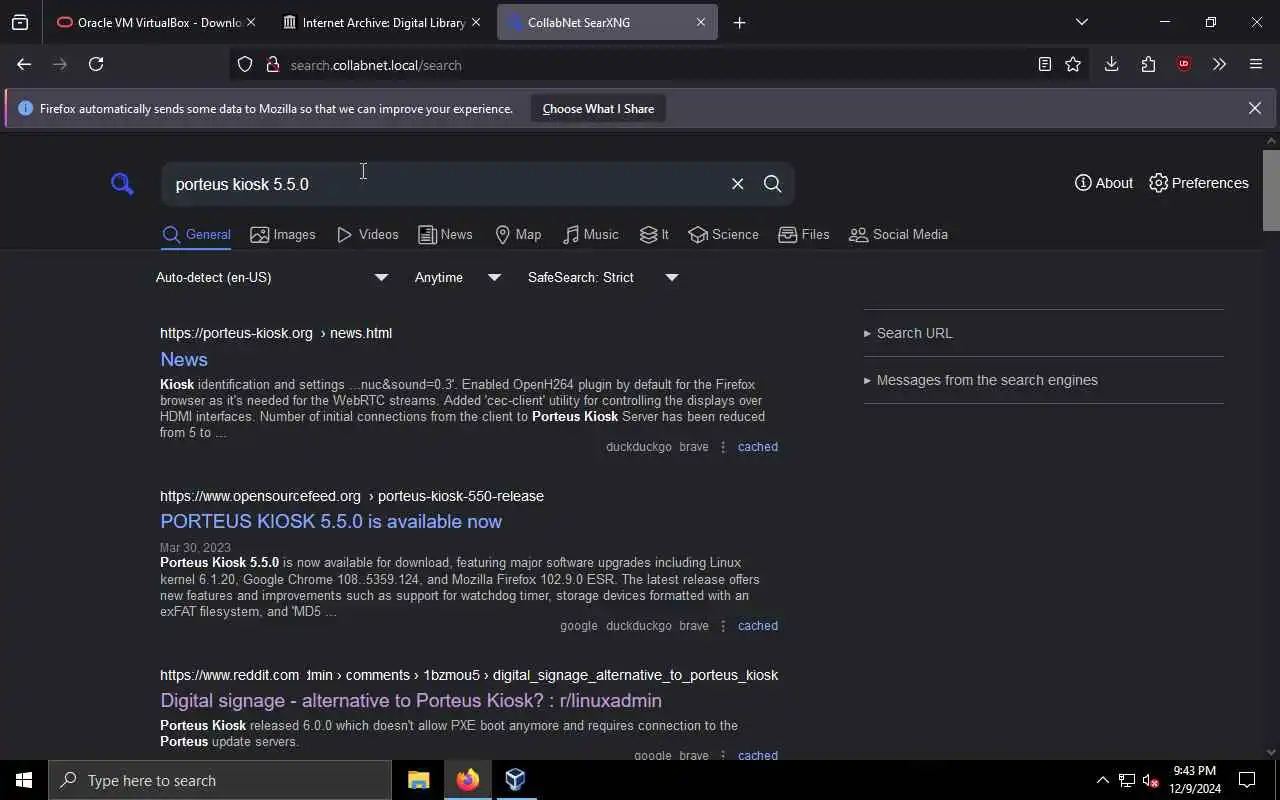List all tabs dropdown arrow
This screenshot has width=1280, height=800.
point(1081,22)
